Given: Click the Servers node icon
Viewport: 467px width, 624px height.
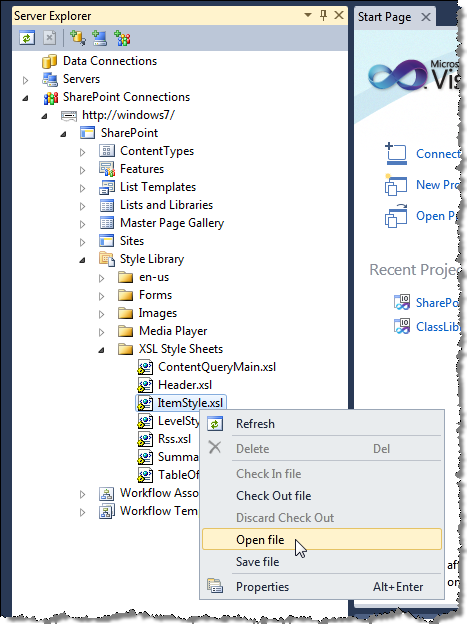Looking at the screenshot, I should click(50, 79).
